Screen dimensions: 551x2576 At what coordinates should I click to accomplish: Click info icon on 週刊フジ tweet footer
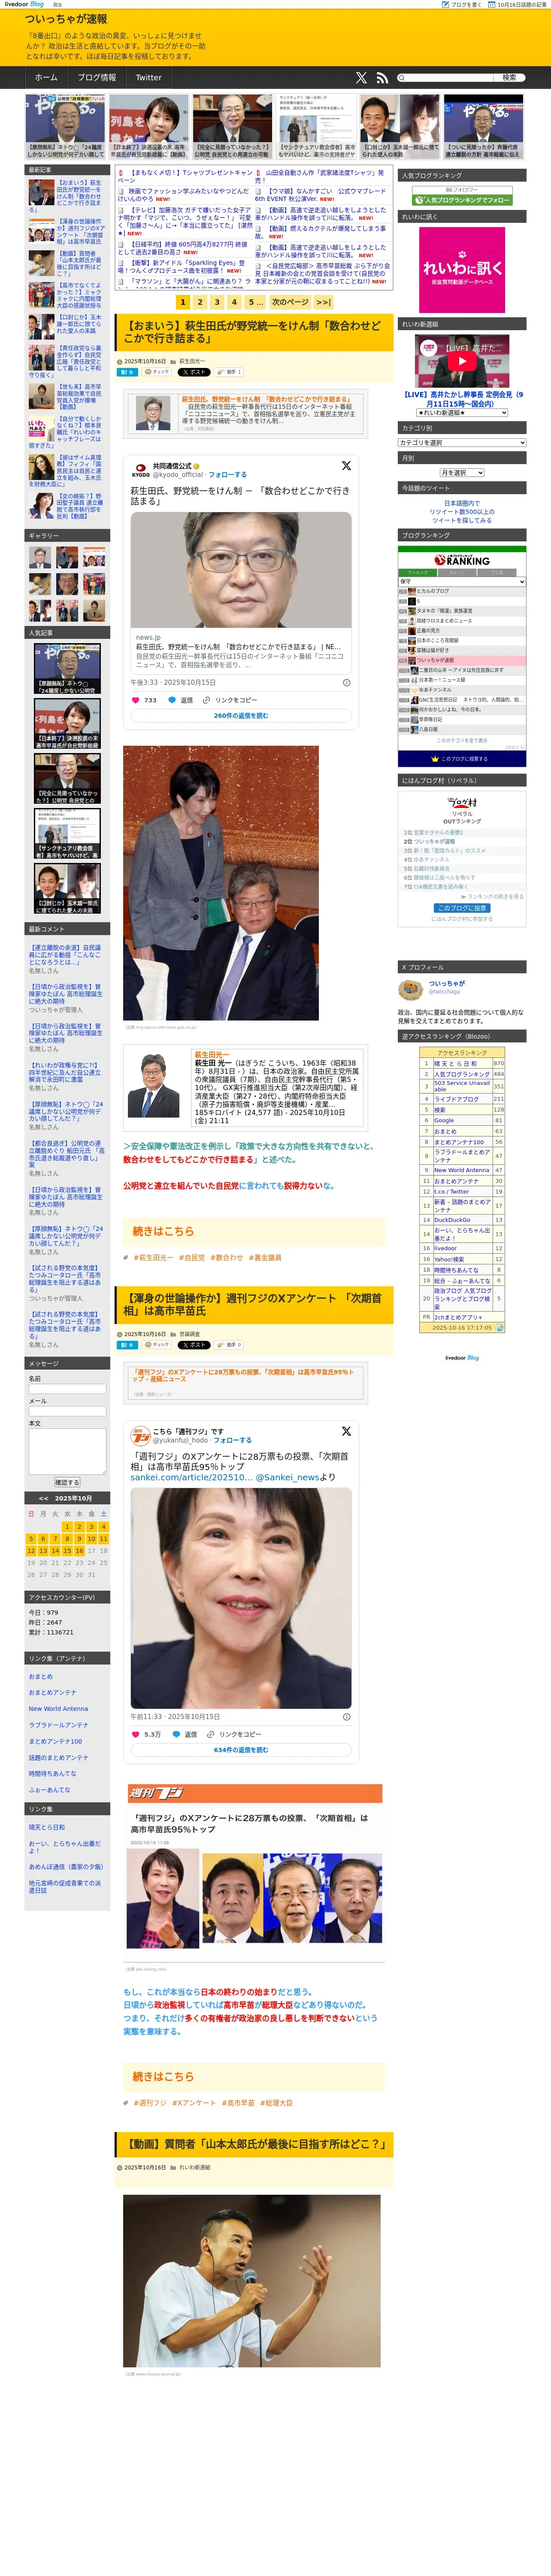[347, 1717]
